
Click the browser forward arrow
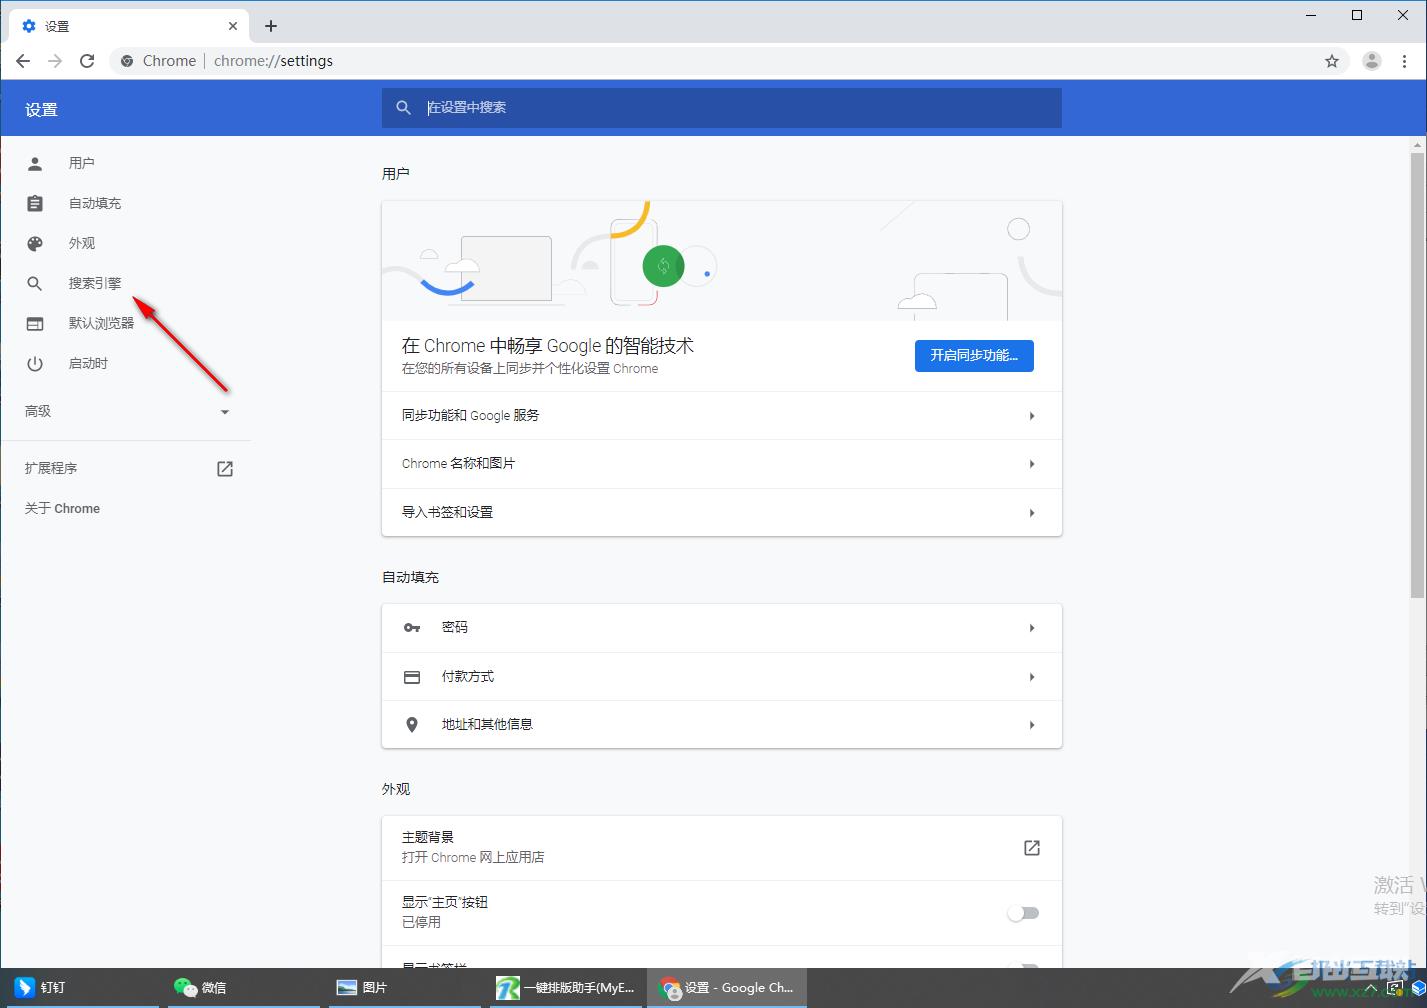(x=55, y=61)
